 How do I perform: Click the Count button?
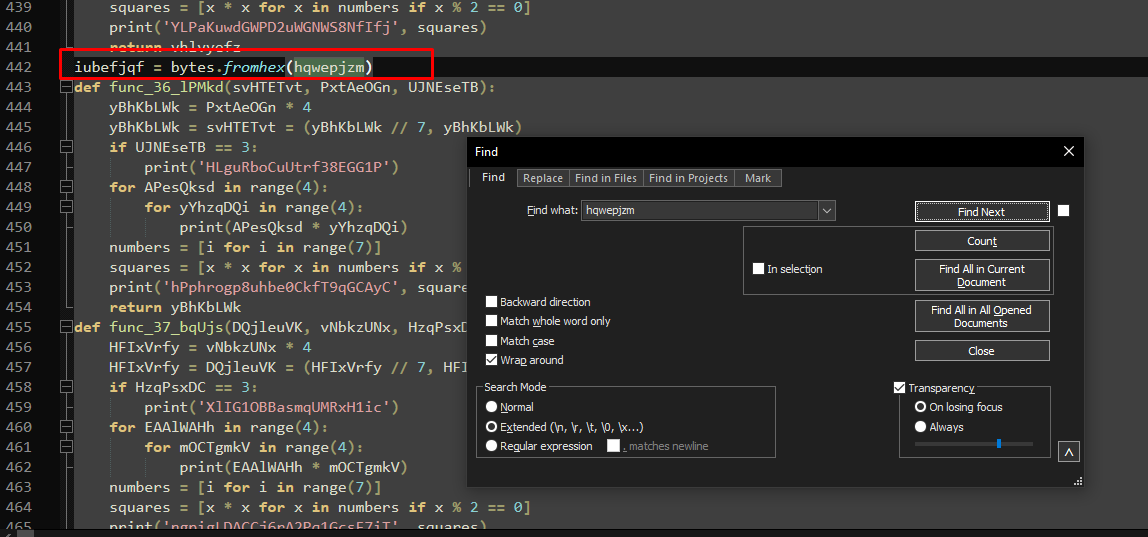982,241
